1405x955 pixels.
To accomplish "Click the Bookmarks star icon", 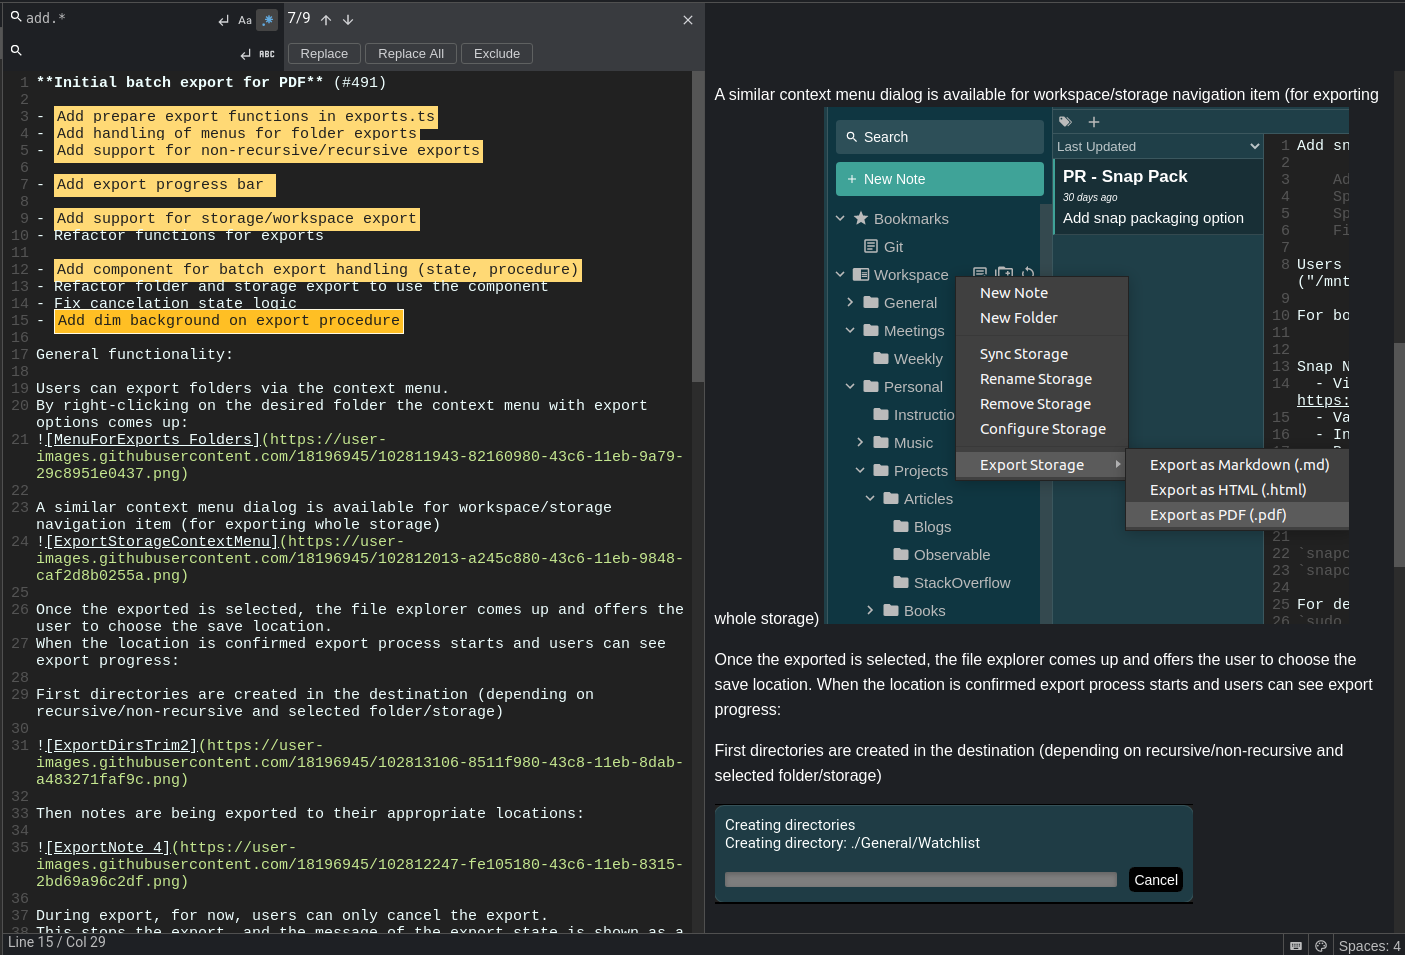I will tap(861, 218).
